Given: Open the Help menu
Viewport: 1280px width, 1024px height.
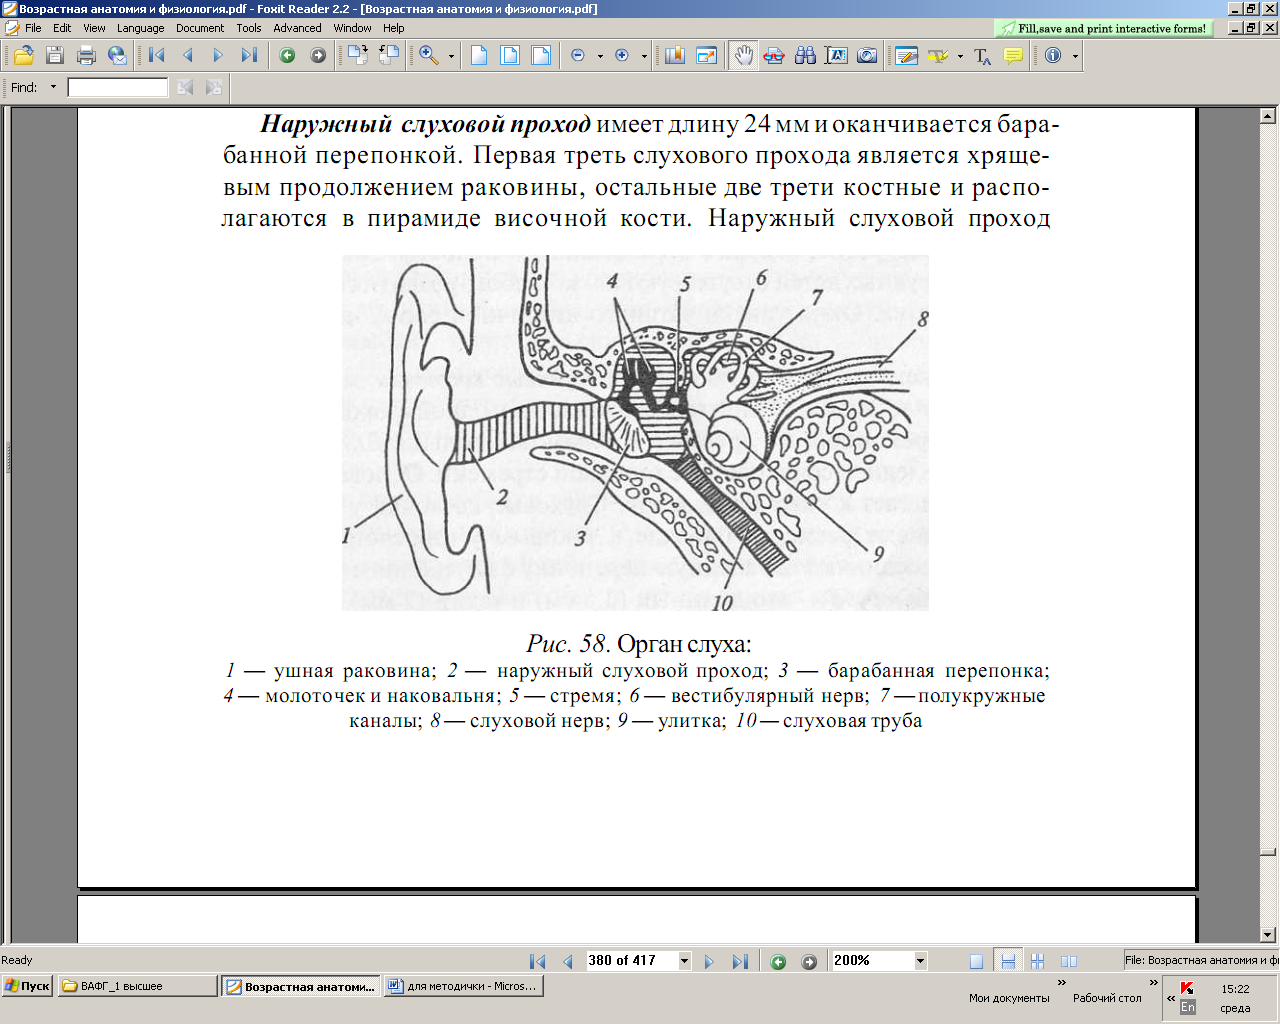Looking at the screenshot, I should 394,28.
